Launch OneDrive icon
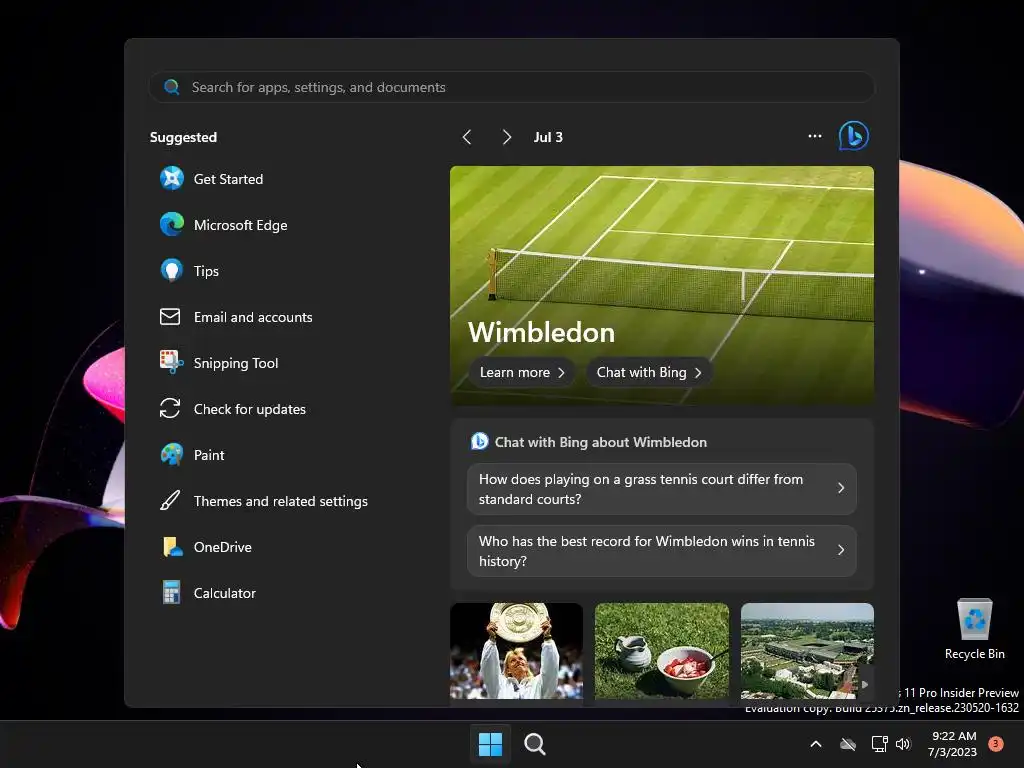1024x768 pixels. tap(172, 547)
